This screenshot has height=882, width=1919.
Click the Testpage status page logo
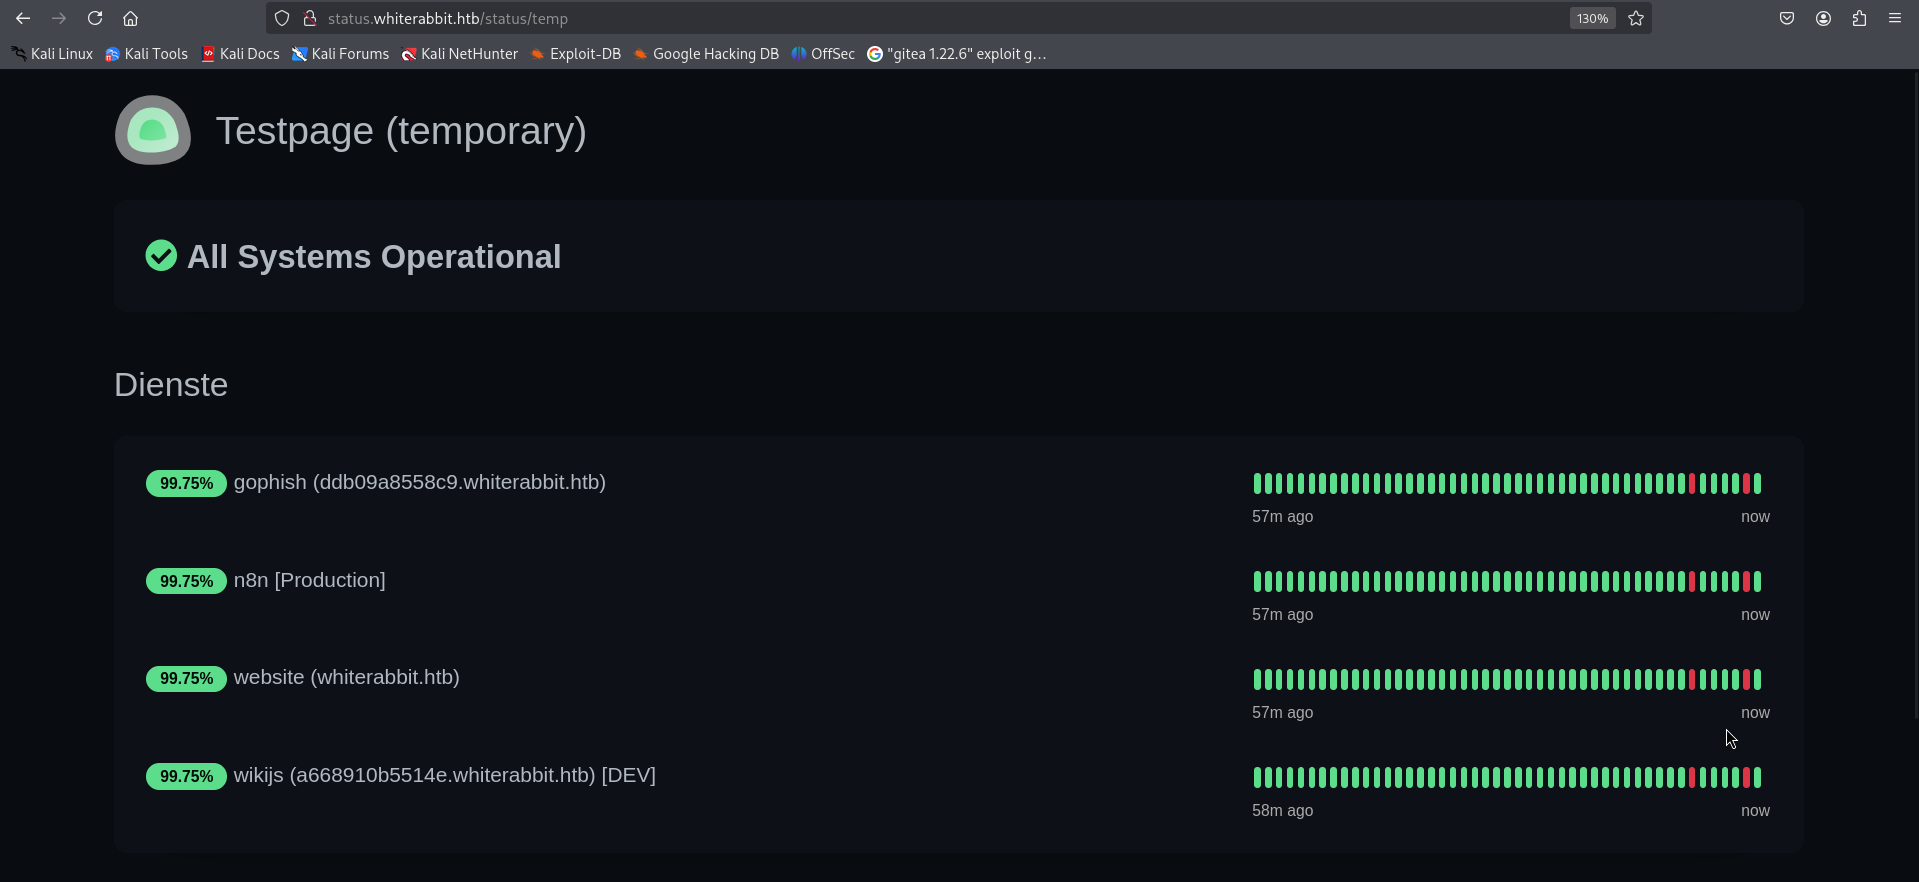pos(153,130)
